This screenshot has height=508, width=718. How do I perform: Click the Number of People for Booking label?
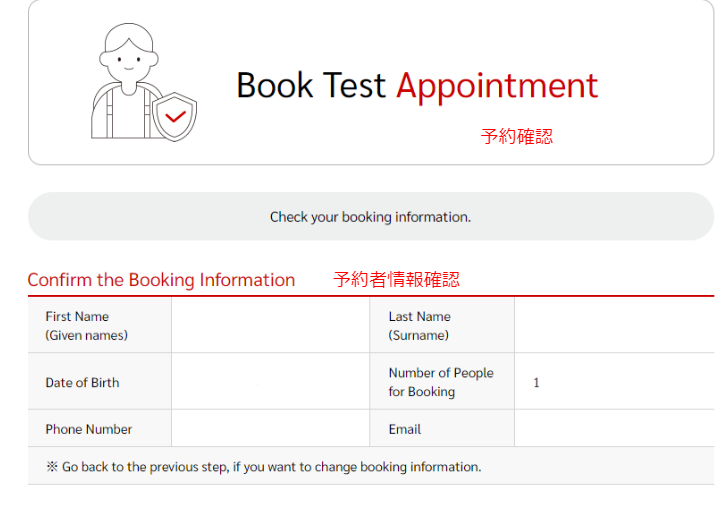coord(440,382)
